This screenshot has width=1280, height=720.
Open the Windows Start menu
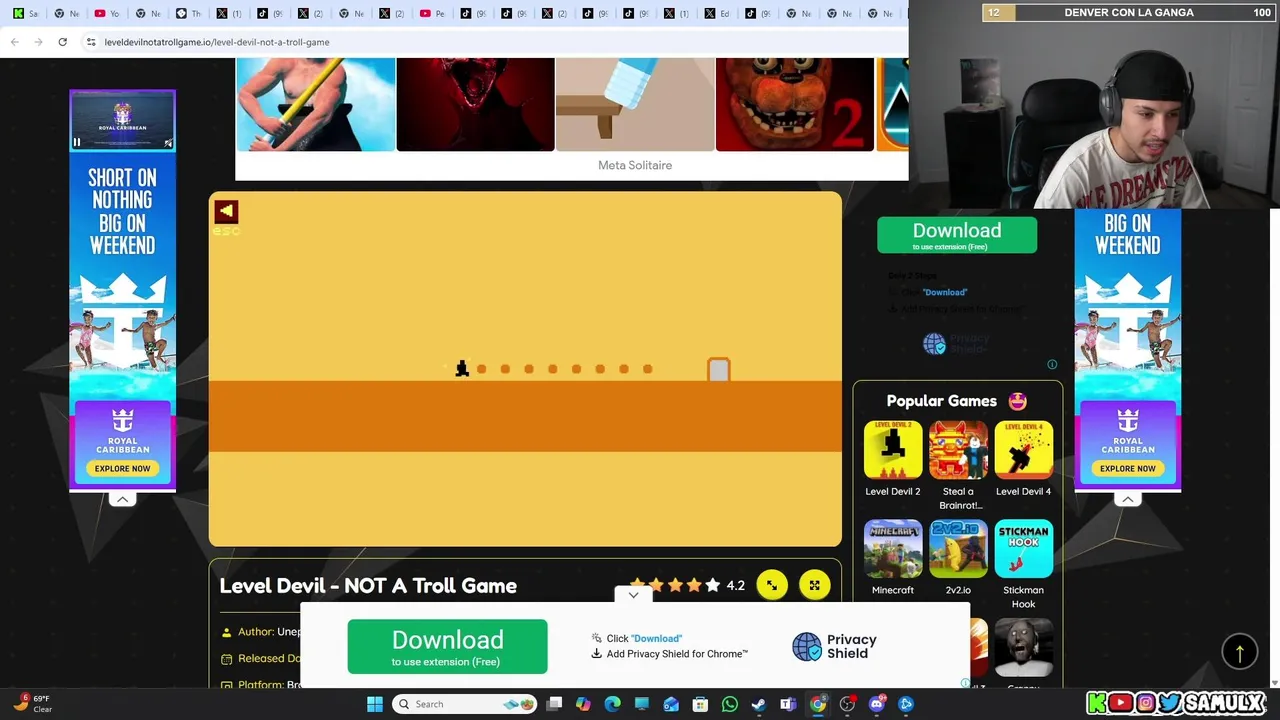tap(375, 704)
